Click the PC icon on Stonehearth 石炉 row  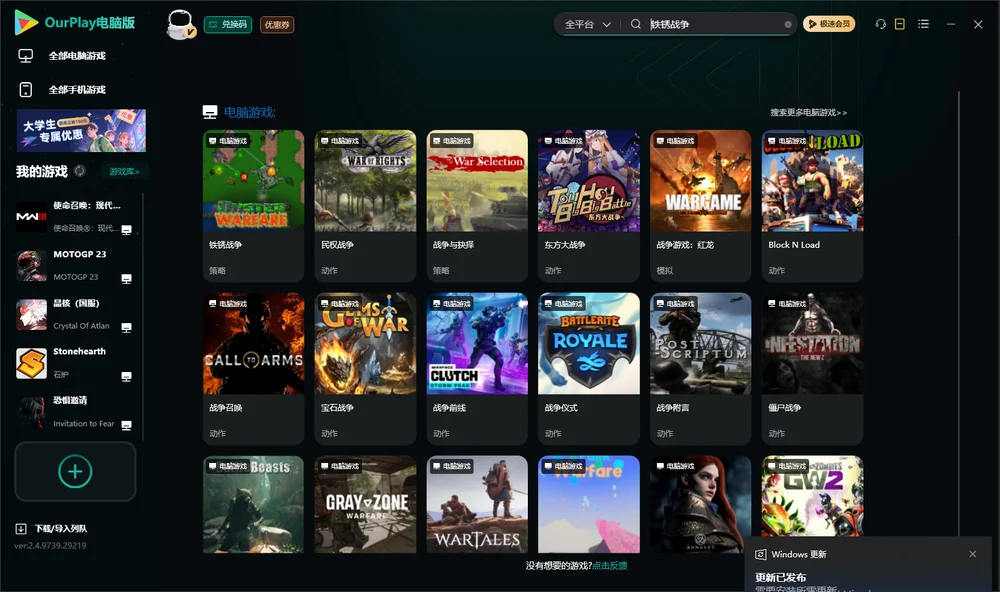tap(126, 376)
